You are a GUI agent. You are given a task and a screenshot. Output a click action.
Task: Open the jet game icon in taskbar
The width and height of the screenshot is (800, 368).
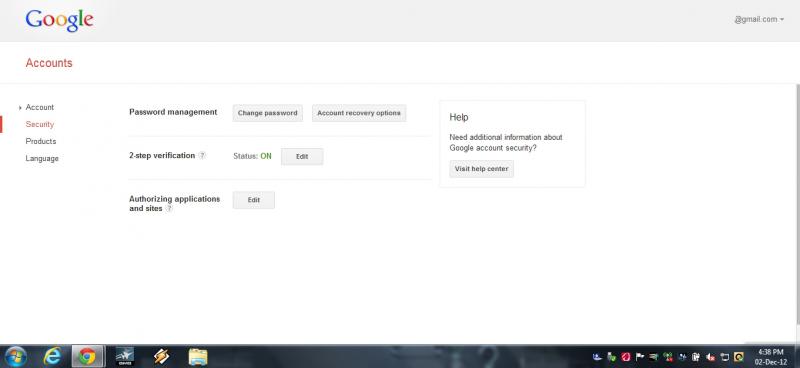pos(124,356)
